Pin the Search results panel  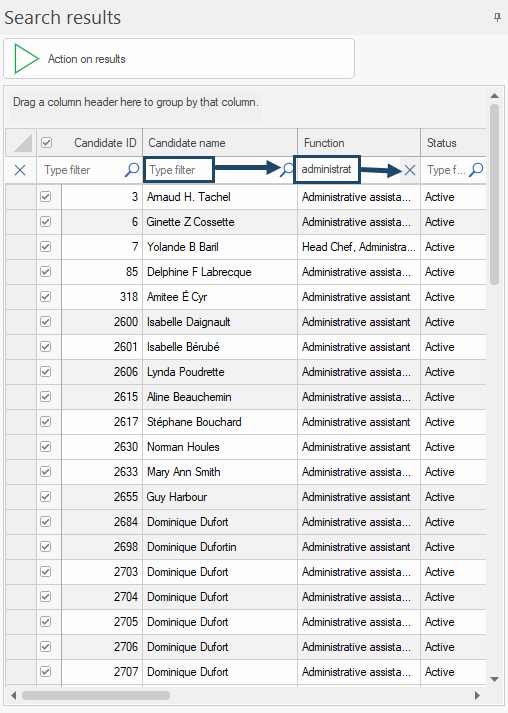point(497,17)
